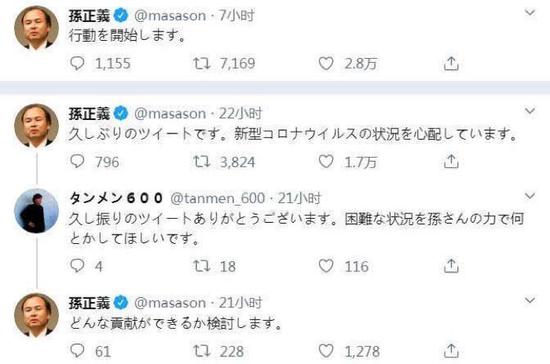Retweet tanmen_600's reply with 18 retweets
This screenshot has height=364, width=550.
202,266
